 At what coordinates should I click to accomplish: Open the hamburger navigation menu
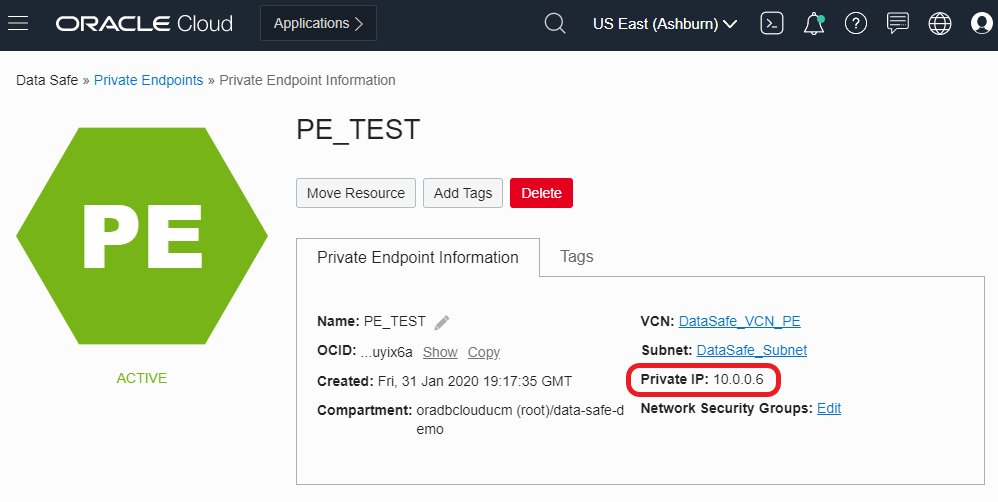[x=19, y=23]
